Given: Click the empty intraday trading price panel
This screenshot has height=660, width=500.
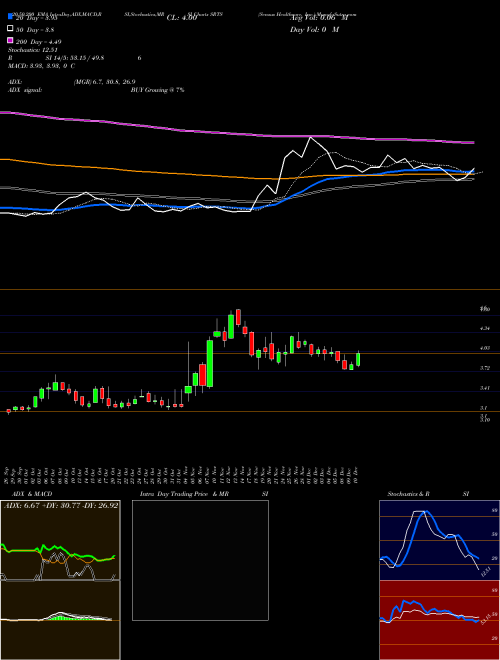Looking at the screenshot, I should point(200,560).
